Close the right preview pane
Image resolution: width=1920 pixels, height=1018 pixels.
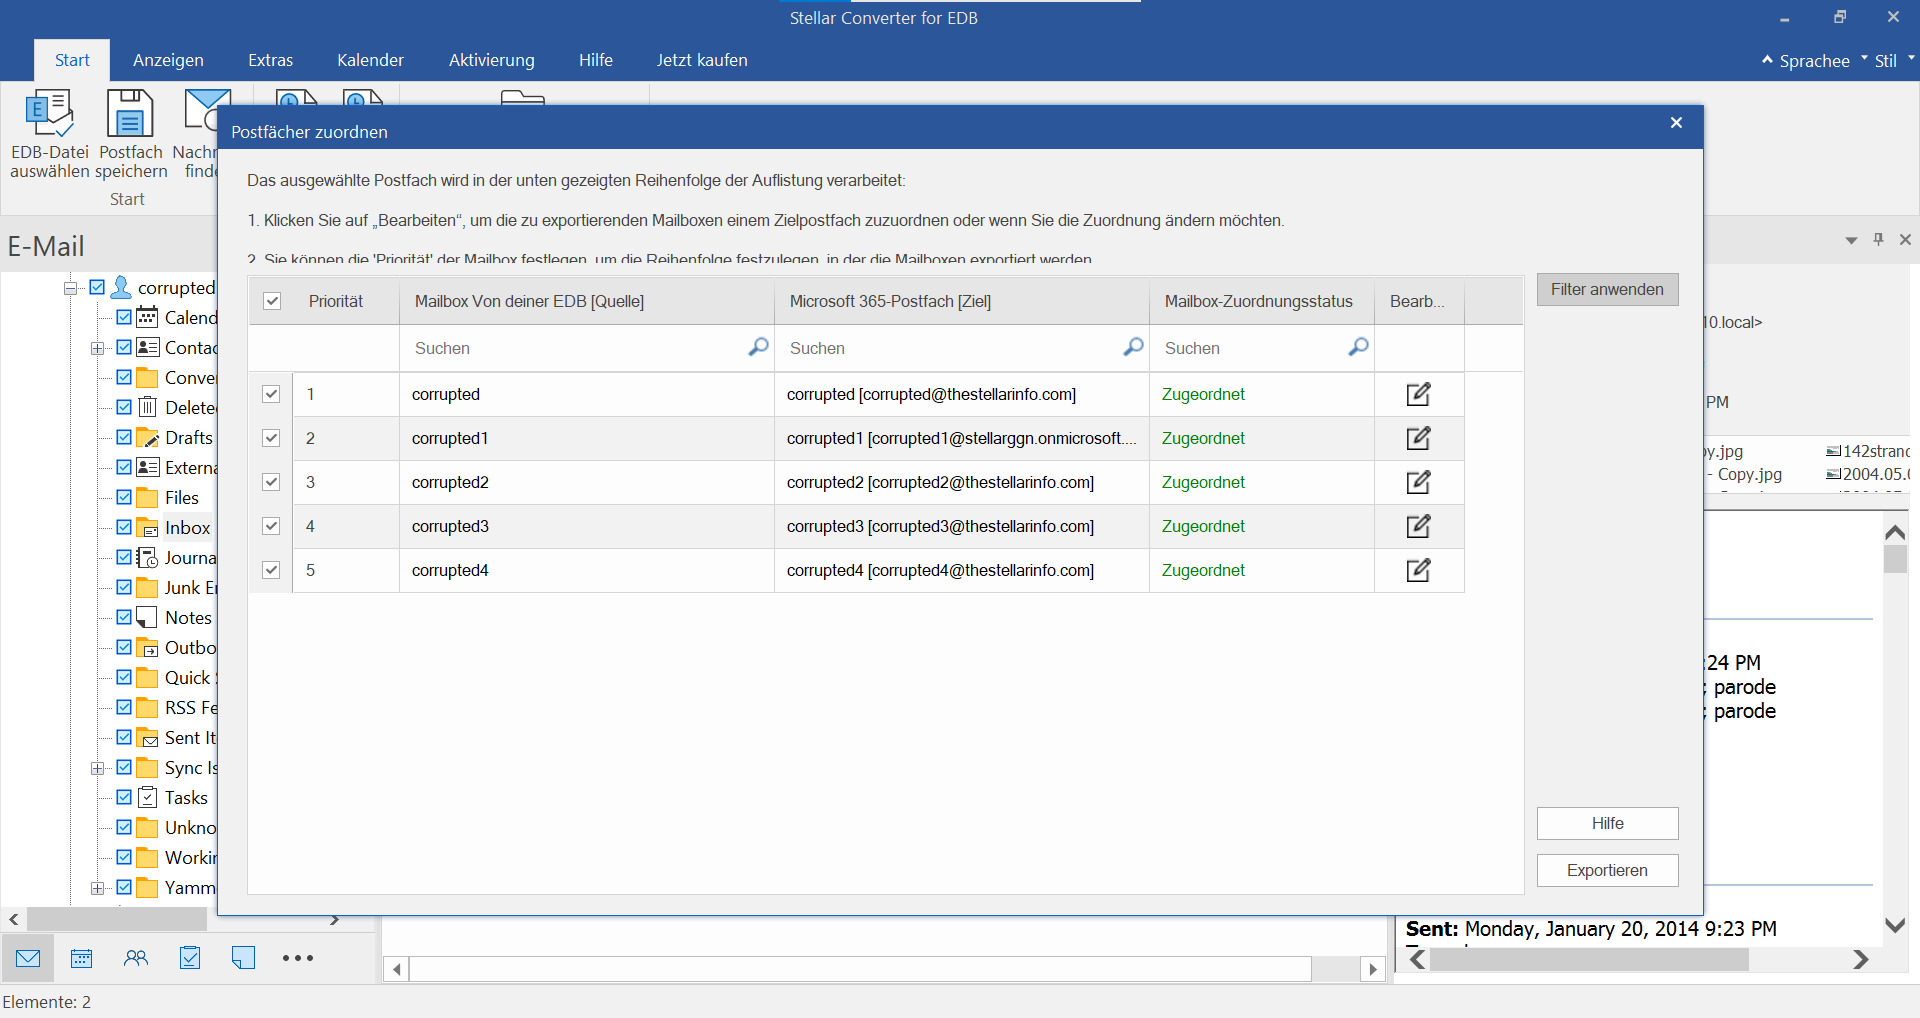pos(1905,239)
